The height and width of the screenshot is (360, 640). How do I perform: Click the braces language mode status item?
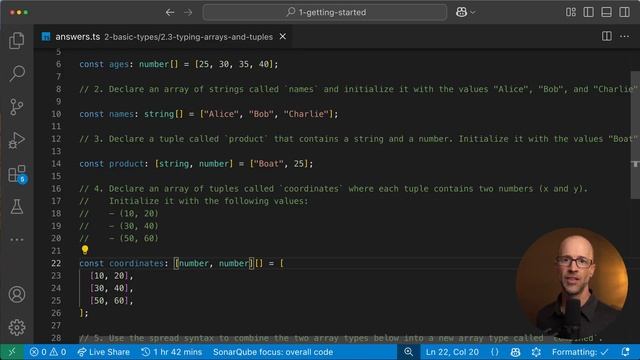click(x=495, y=352)
